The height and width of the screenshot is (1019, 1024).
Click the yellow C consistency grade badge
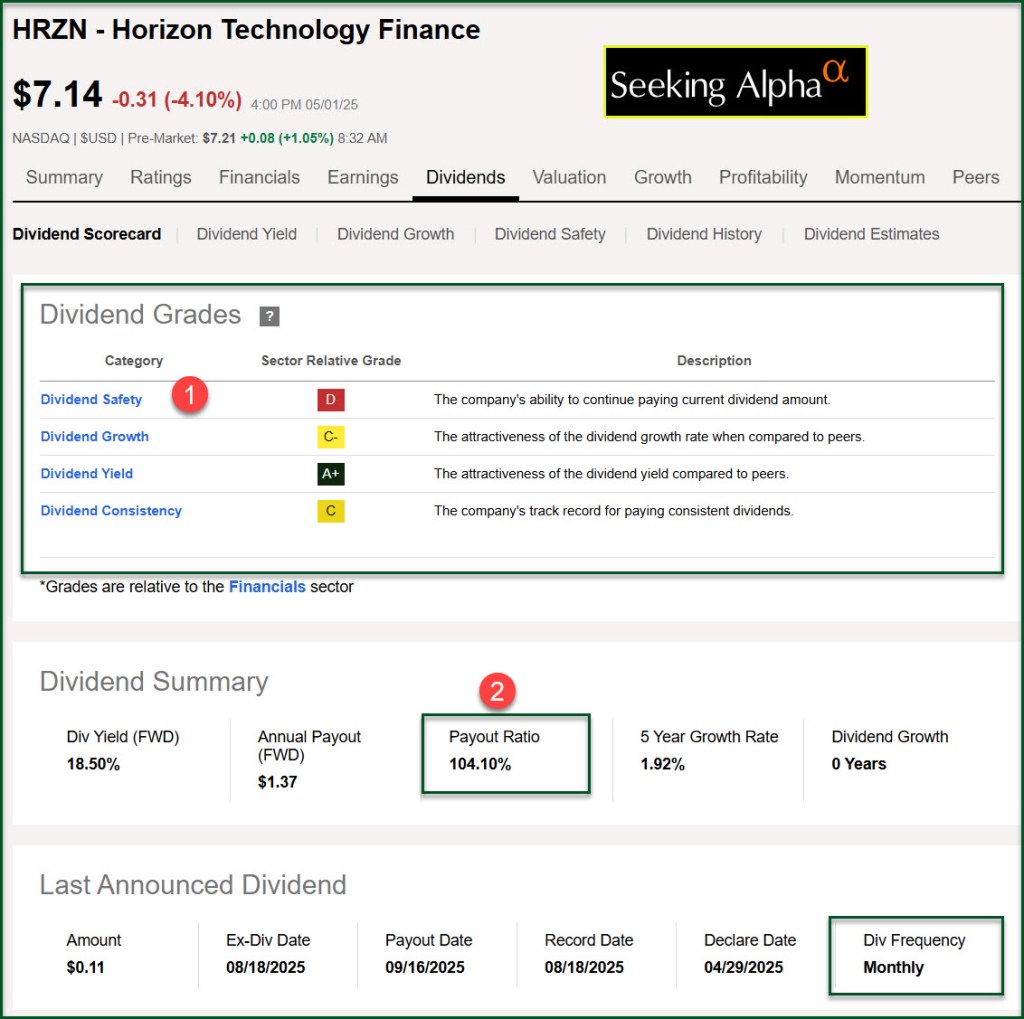[330, 511]
